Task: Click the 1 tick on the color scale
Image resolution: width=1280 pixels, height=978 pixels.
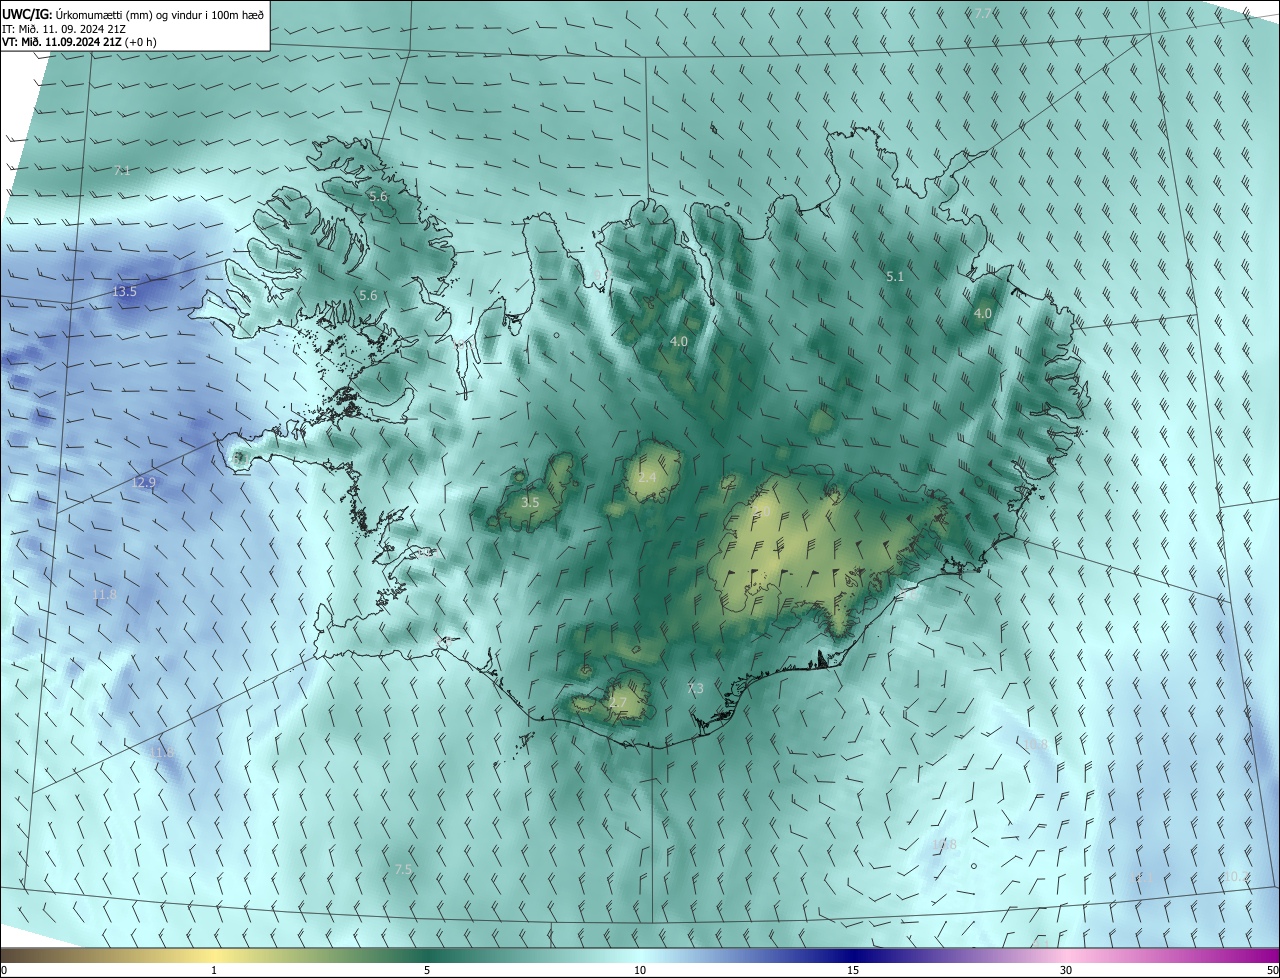Action: point(214,971)
